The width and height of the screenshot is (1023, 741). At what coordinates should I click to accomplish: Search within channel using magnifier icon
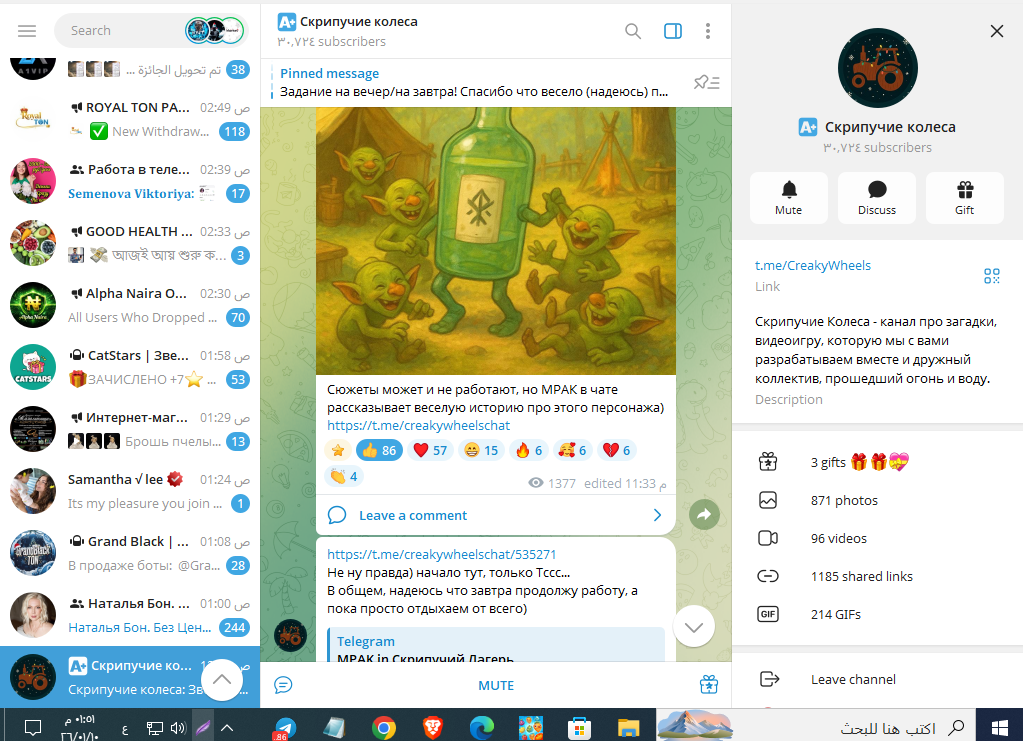tap(632, 31)
